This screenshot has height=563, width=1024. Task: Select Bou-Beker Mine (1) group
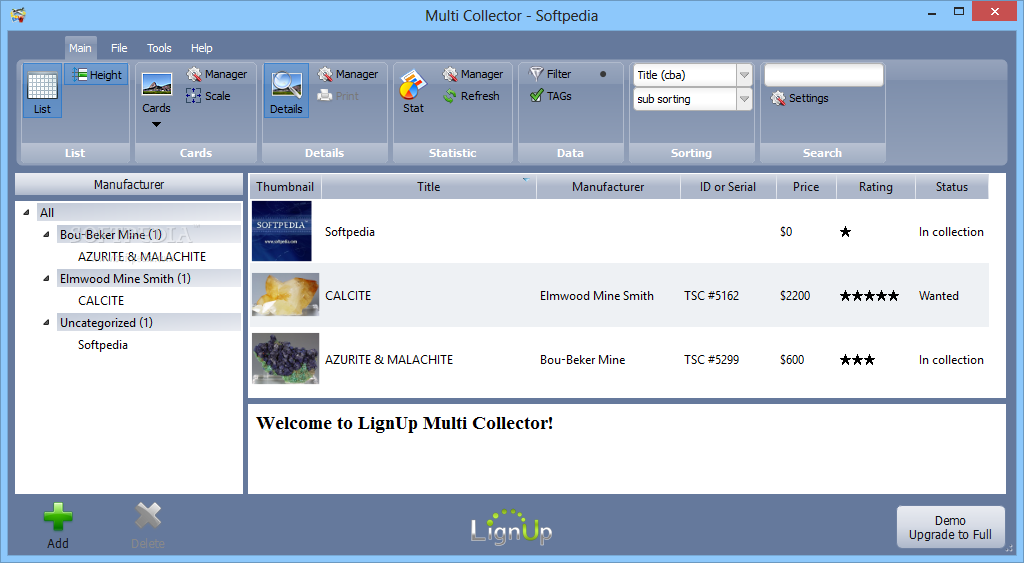point(149,234)
